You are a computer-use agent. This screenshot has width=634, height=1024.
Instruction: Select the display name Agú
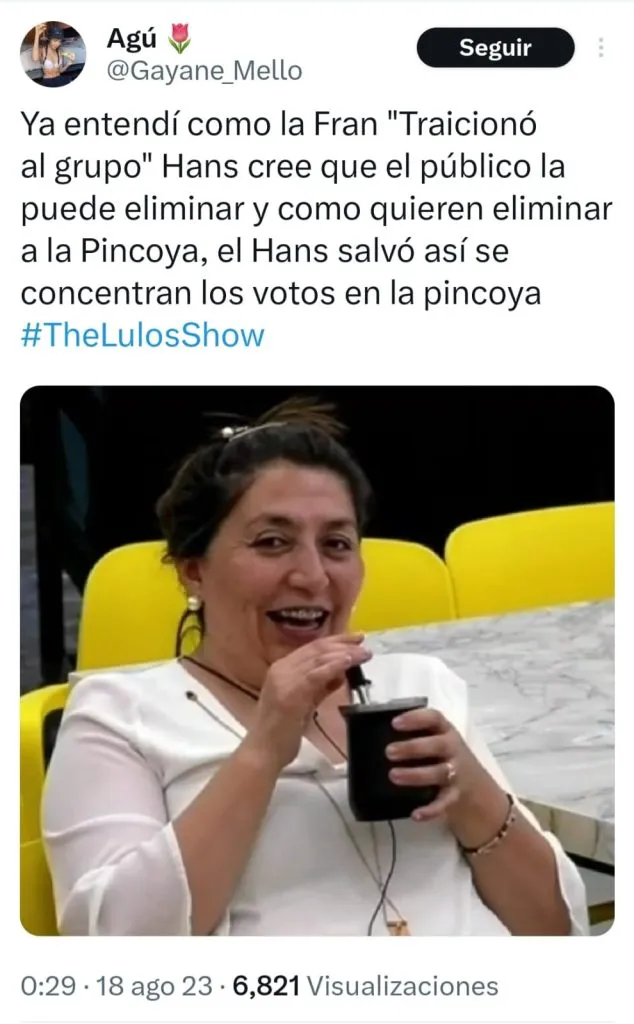pyautogui.click(x=132, y=39)
